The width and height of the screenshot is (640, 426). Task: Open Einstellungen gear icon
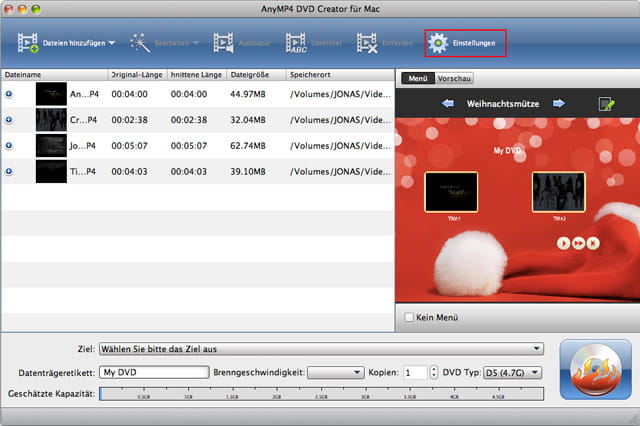pyautogui.click(x=438, y=43)
